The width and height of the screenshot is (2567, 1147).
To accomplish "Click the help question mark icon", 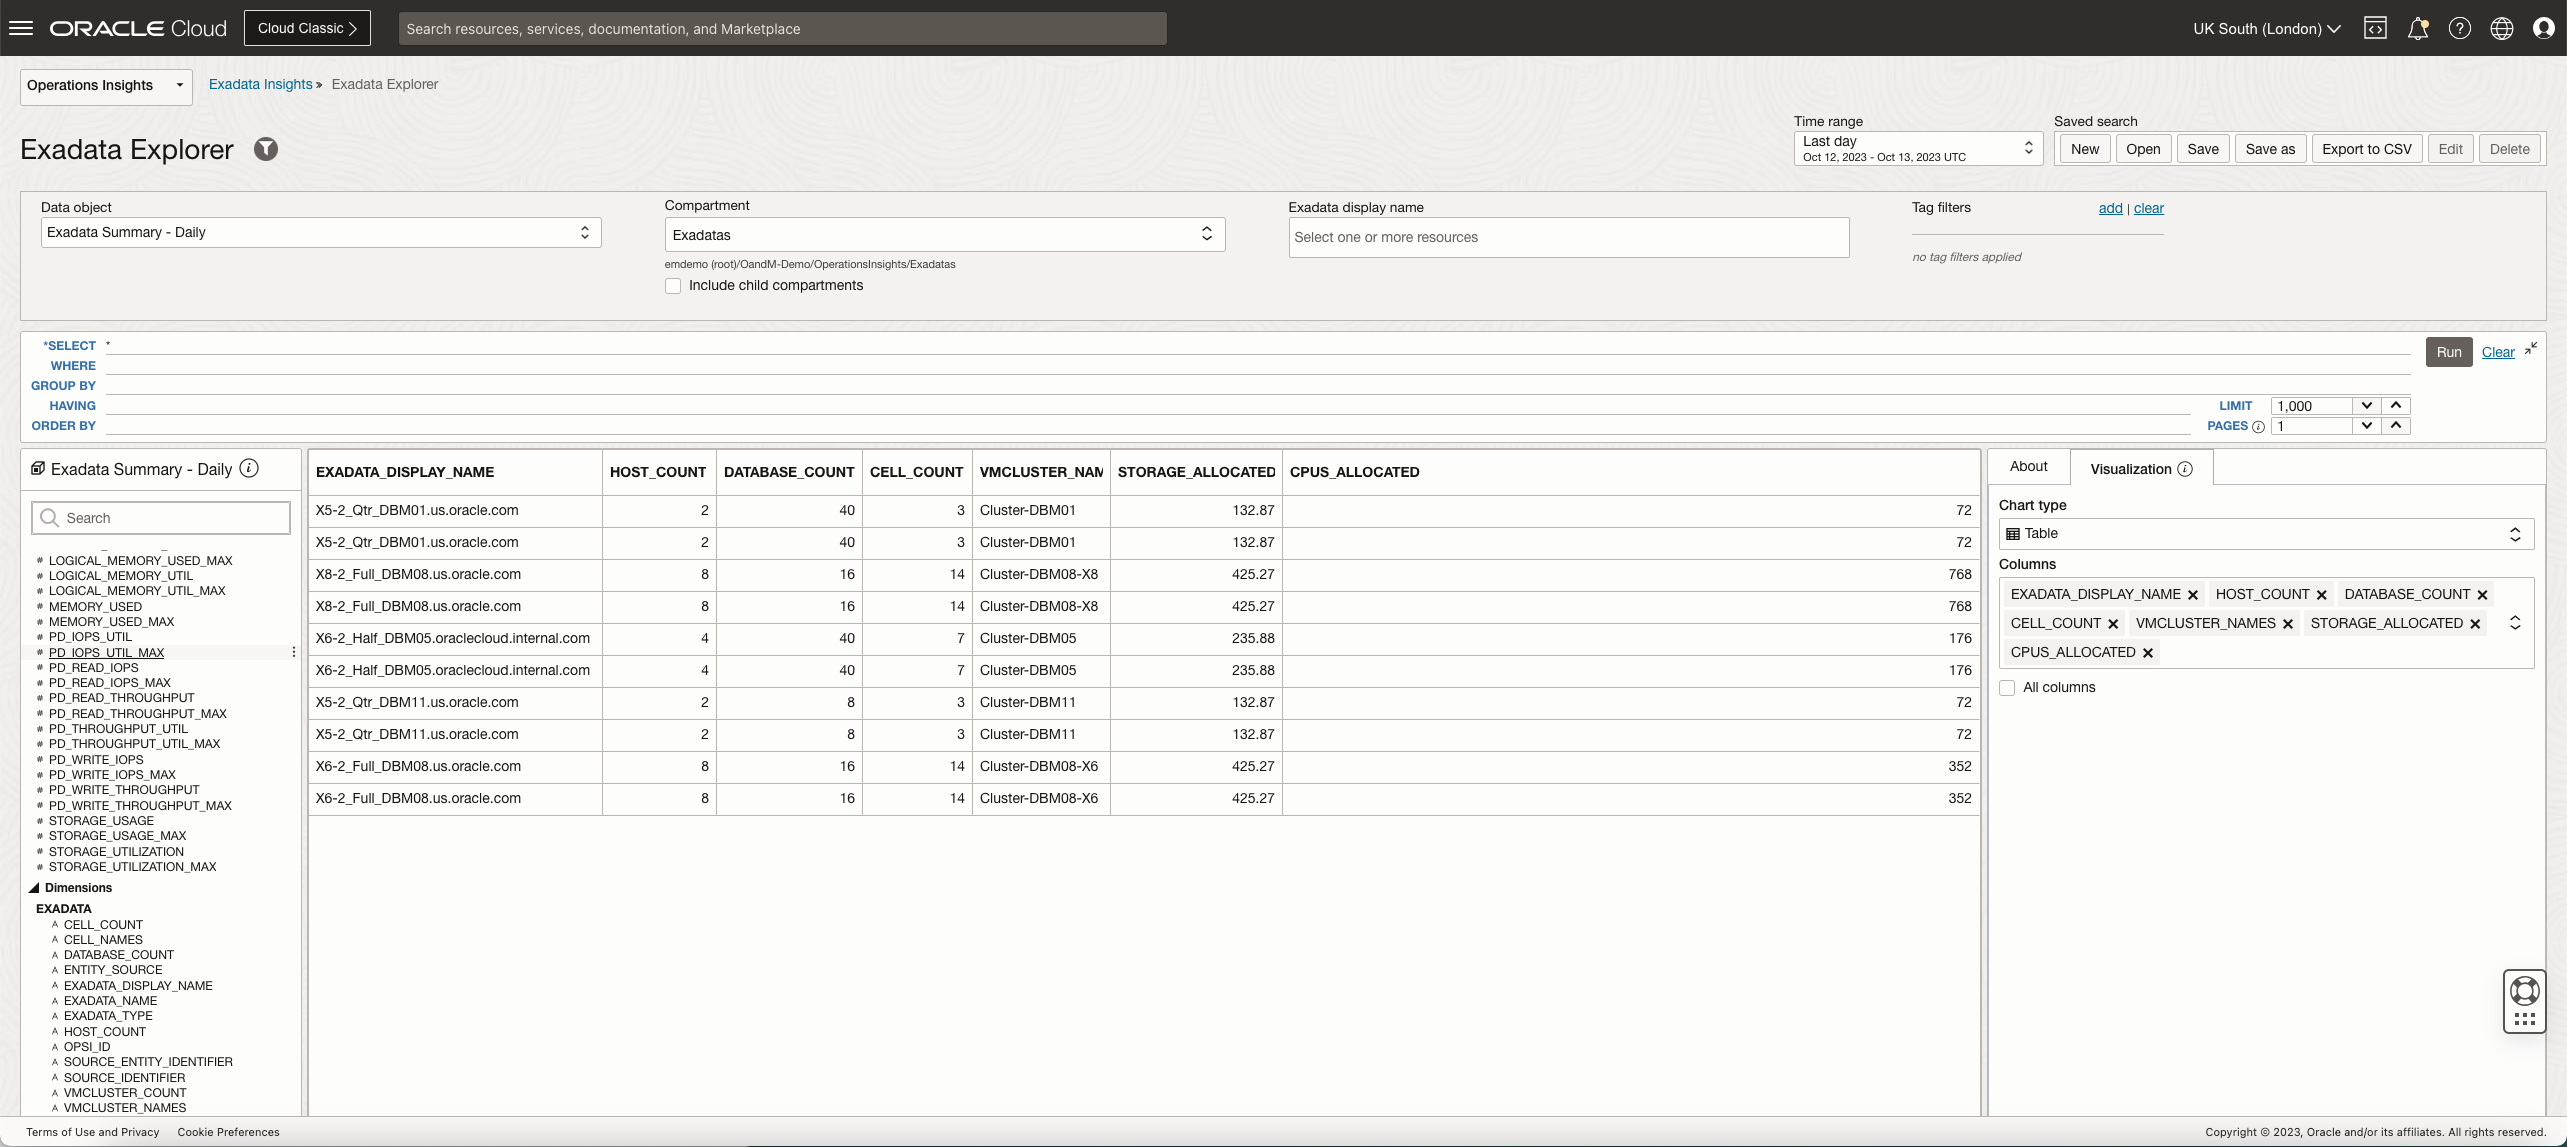I will click(x=2459, y=28).
